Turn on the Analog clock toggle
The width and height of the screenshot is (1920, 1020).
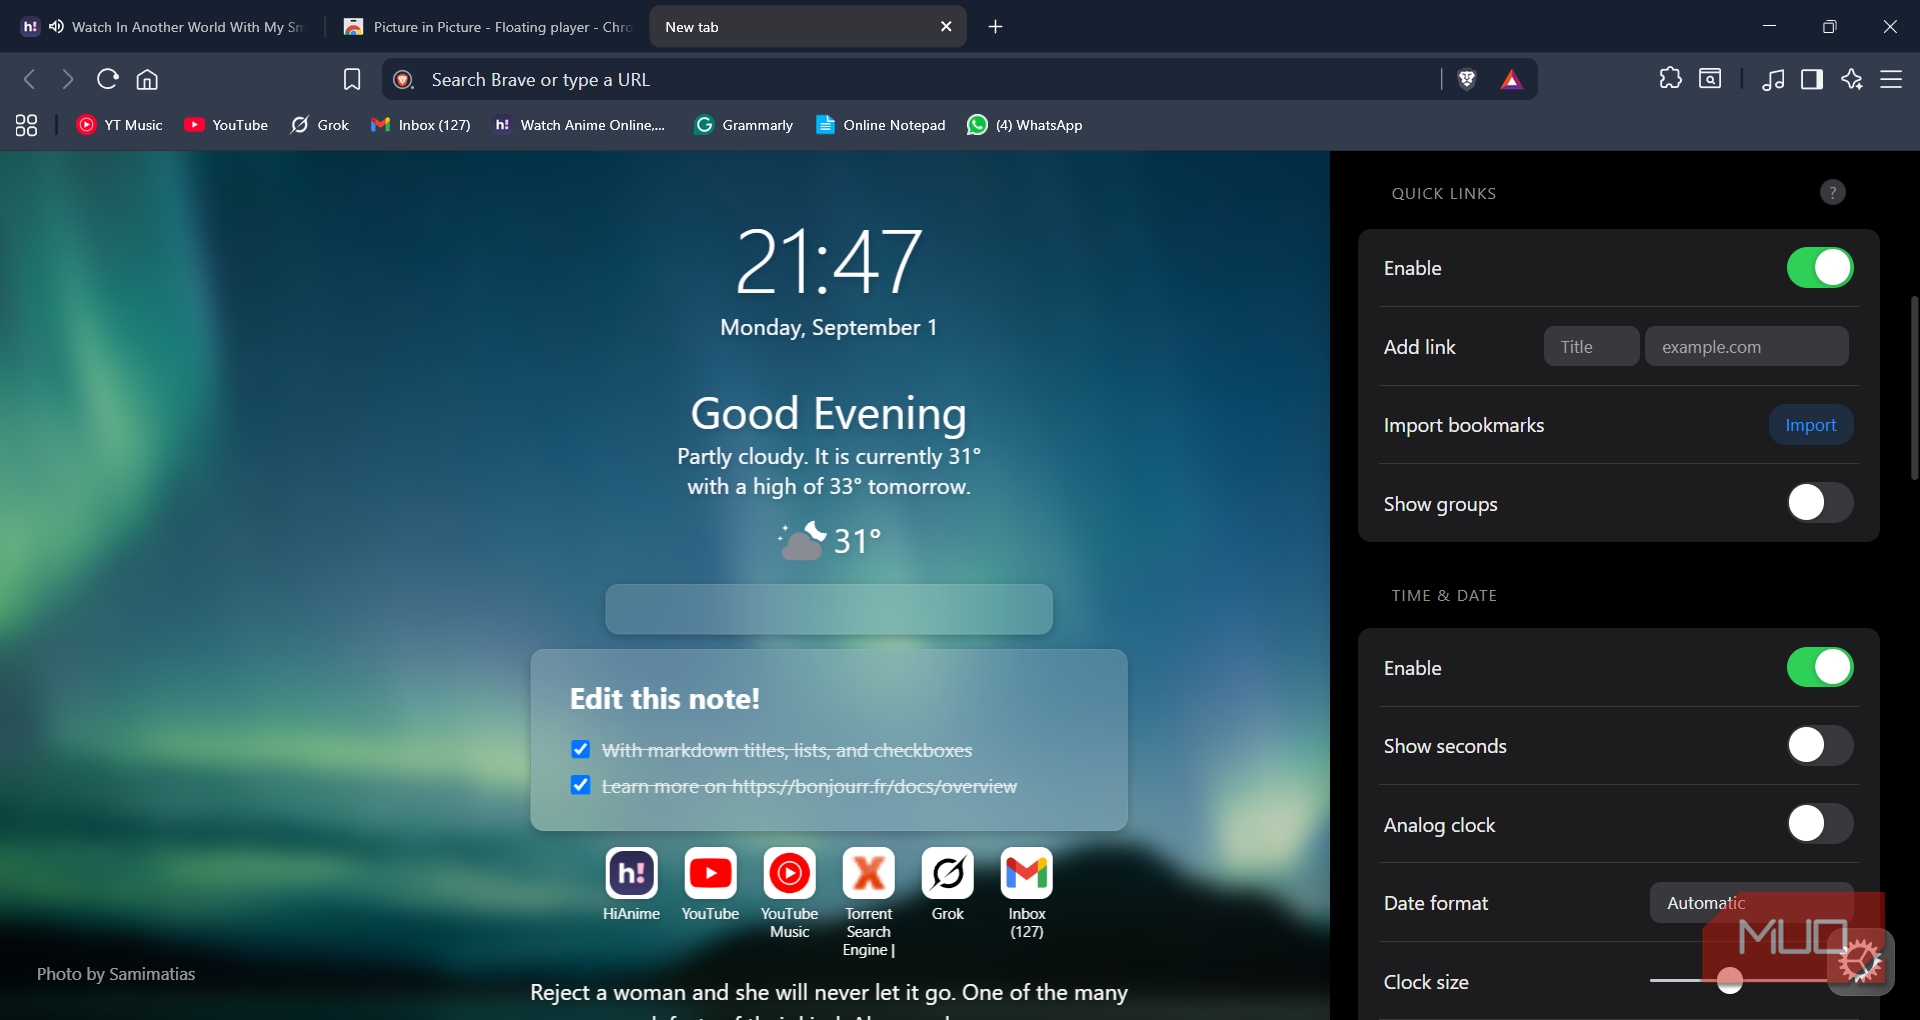coord(1820,824)
